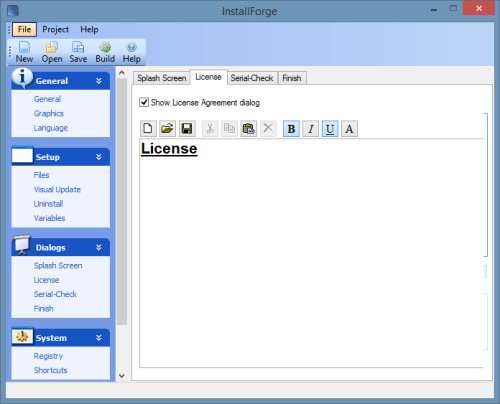The height and width of the screenshot is (404, 500).
Task: Open Variables link under Setup
Action: coord(49,218)
